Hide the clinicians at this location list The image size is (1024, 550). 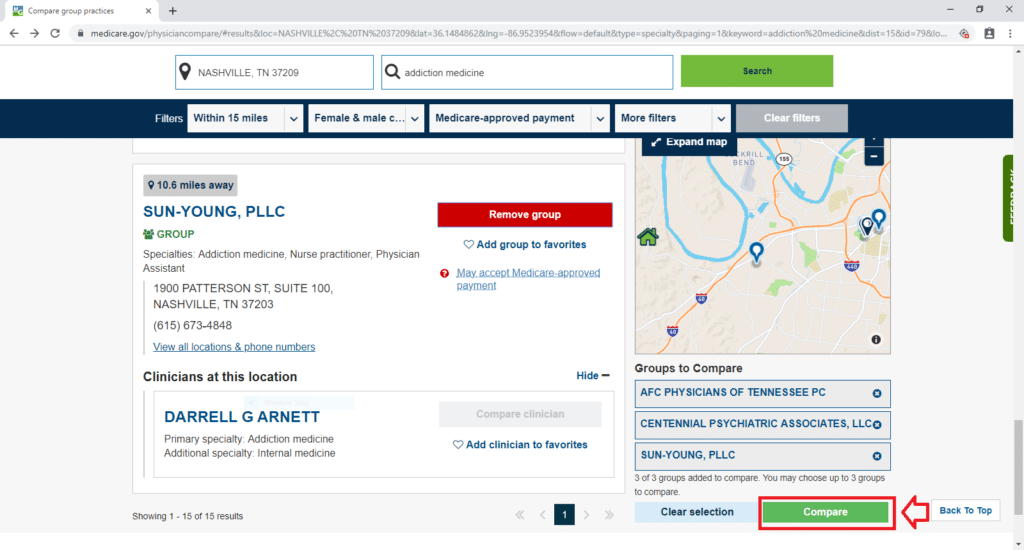coord(593,376)
